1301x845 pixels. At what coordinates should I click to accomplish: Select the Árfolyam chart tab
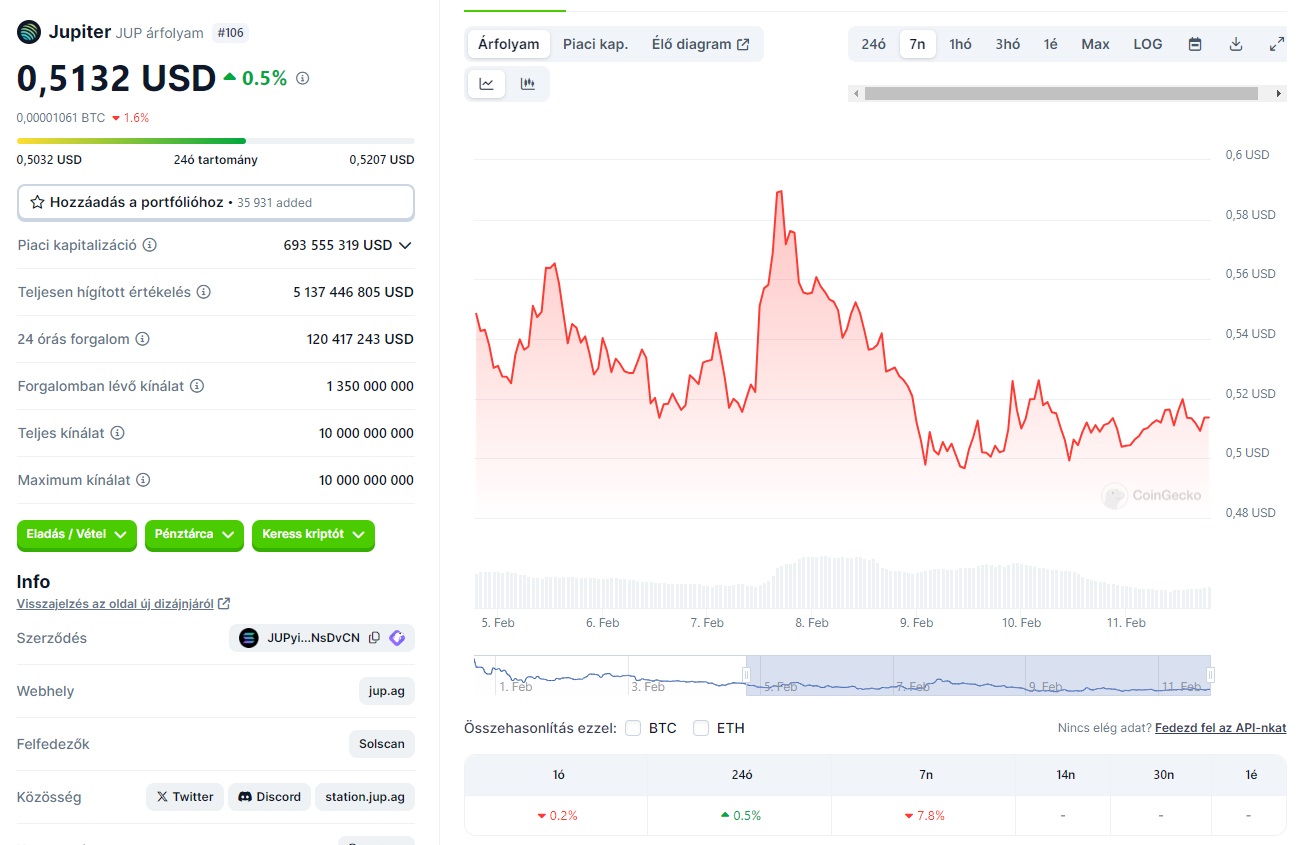pyautogui.click(x=509, y=44)
